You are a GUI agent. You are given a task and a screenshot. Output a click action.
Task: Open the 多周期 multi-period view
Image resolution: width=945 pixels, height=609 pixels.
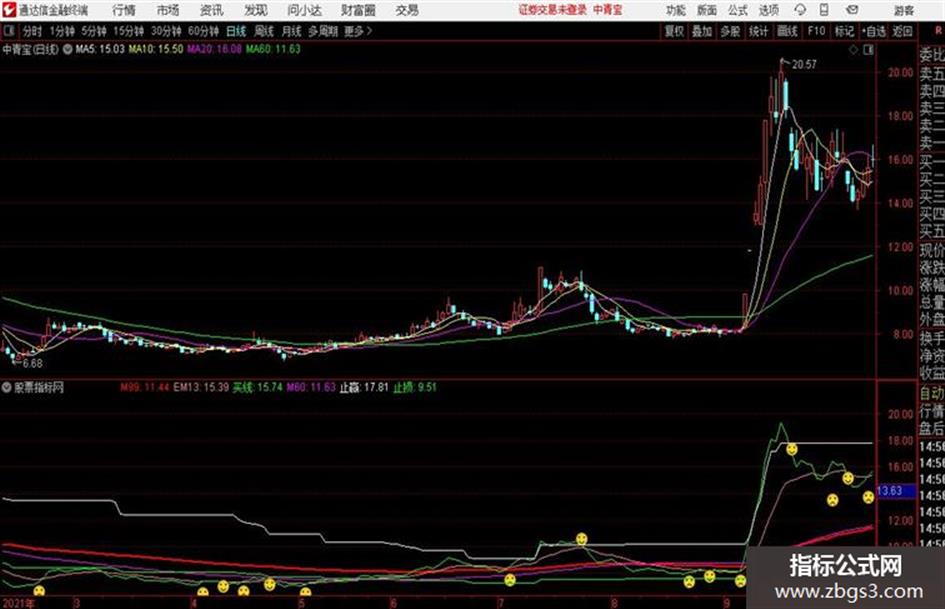323,31
